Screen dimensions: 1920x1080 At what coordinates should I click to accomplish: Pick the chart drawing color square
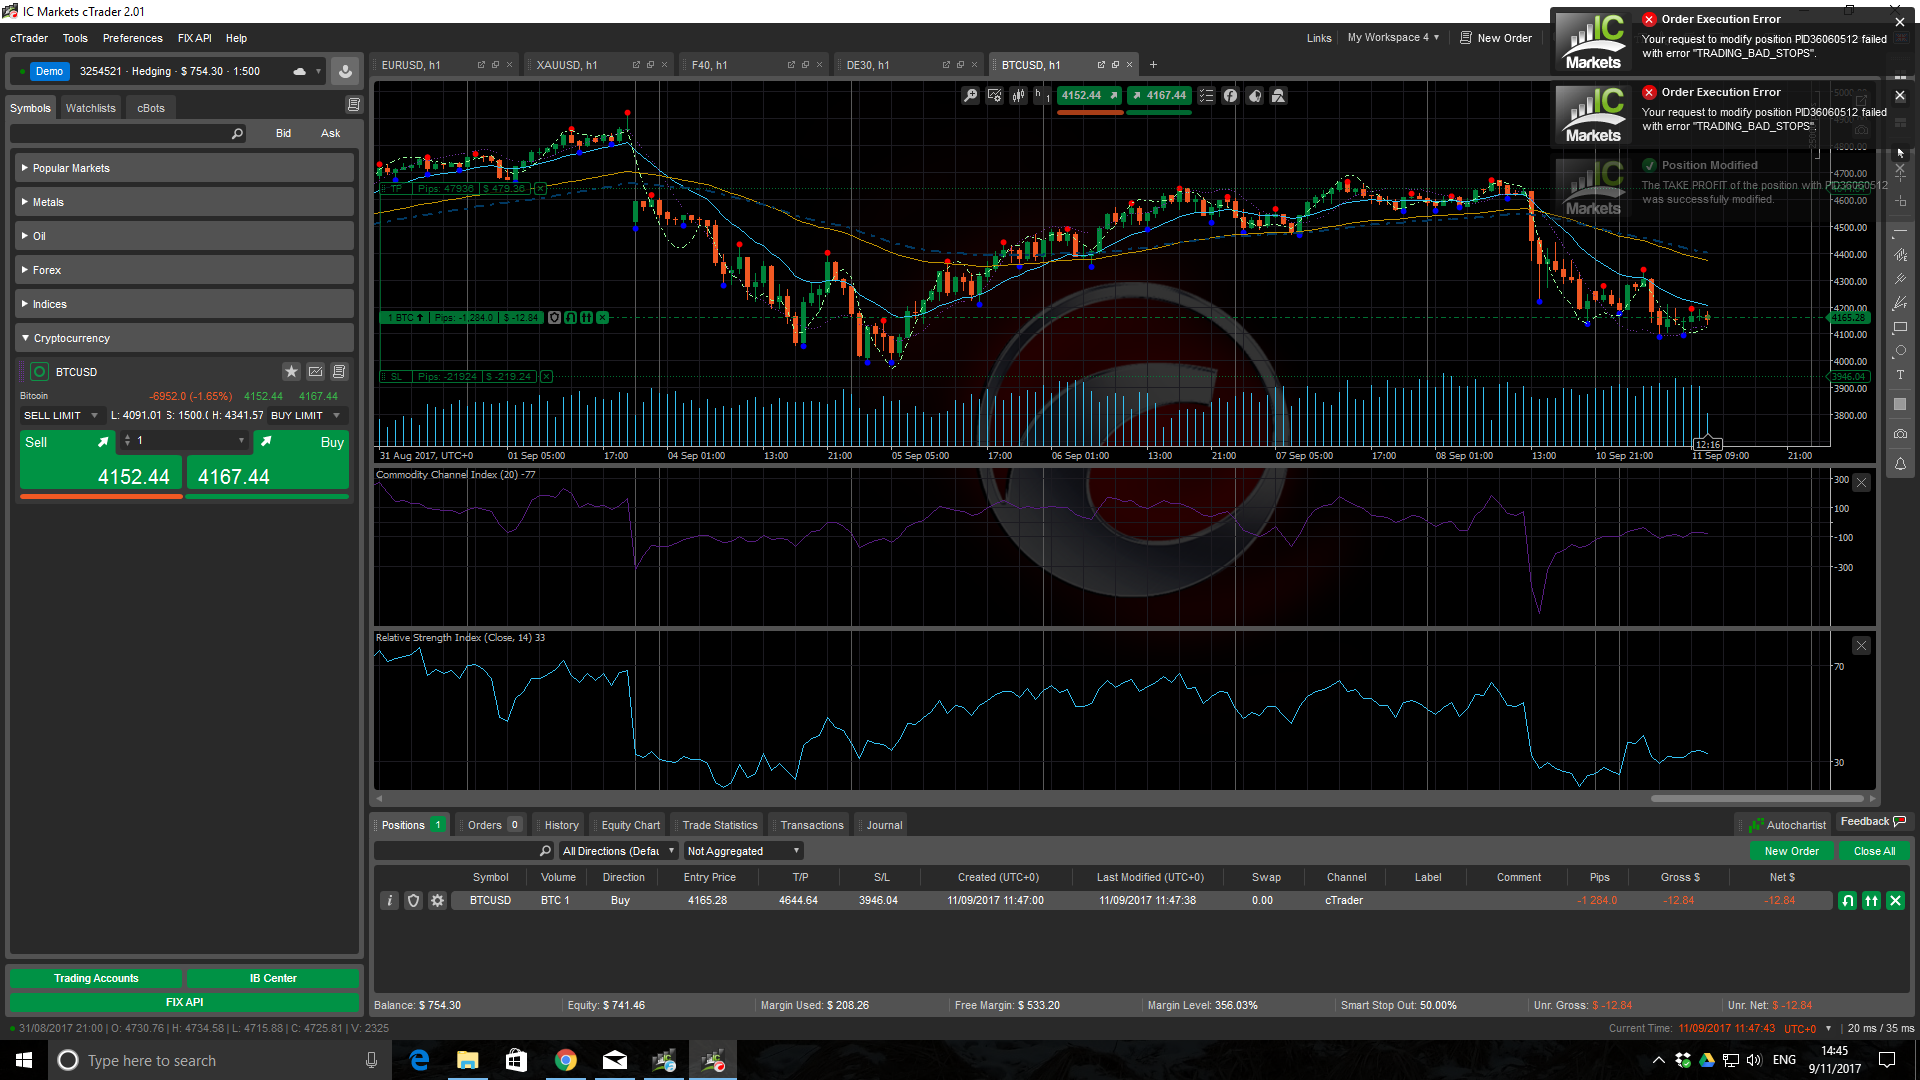pyautogui.click(x=1900, y=405)
